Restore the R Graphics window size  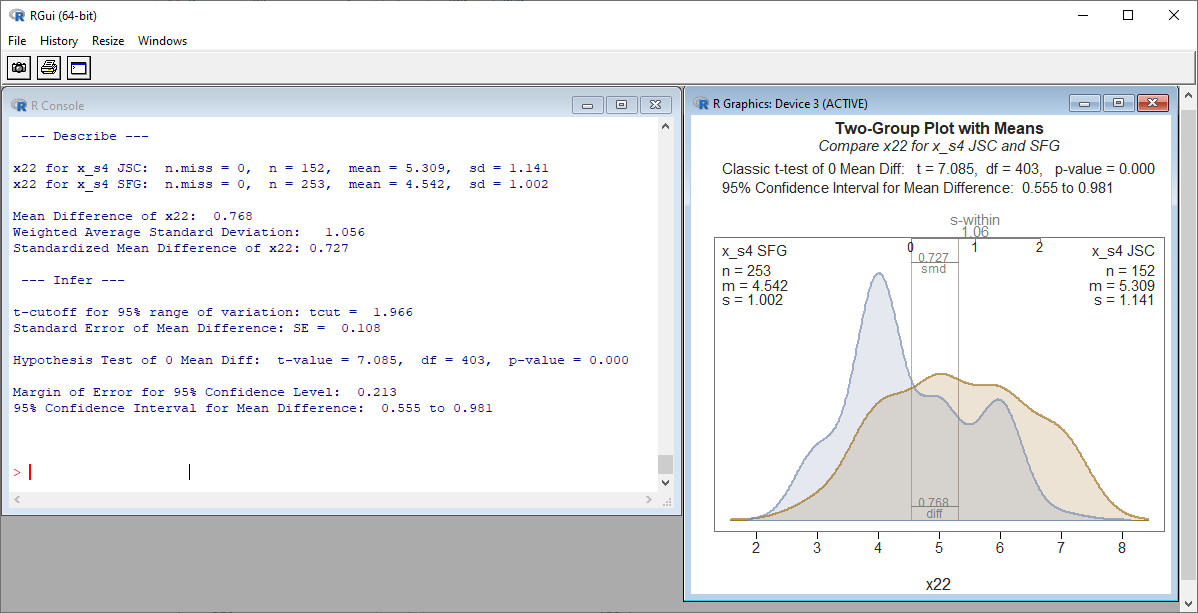tap(1119, 102)
